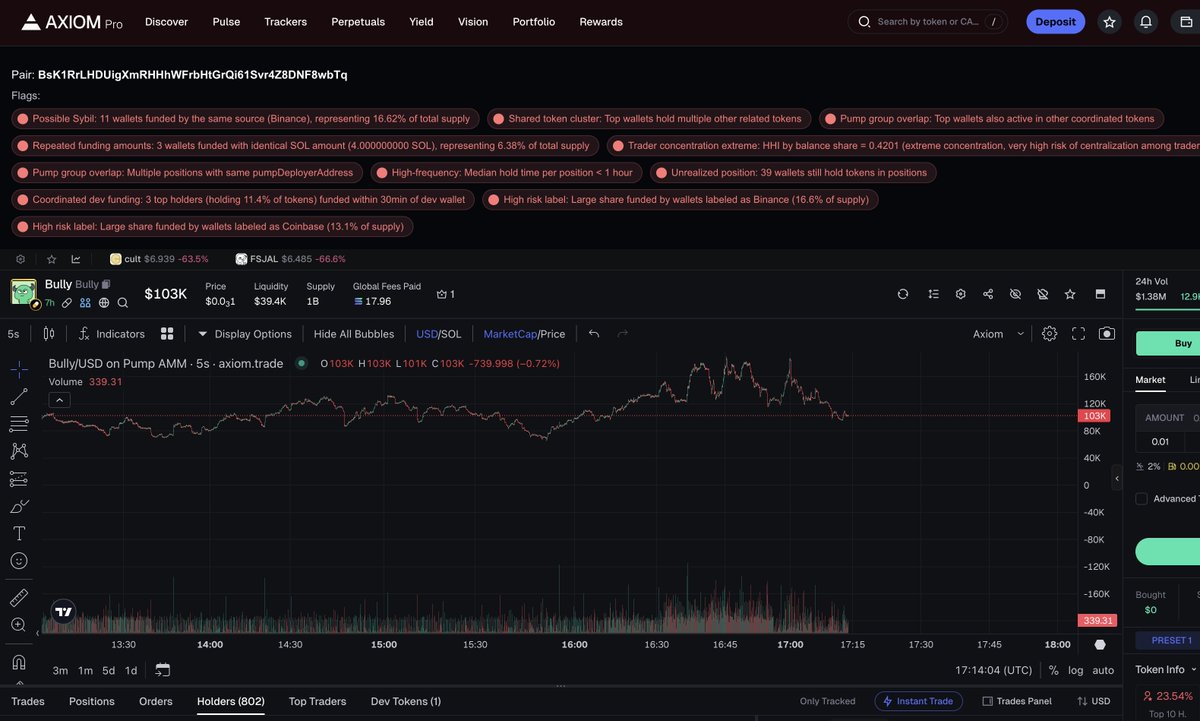1200x721 pixels.
Task: Click the Buy button
Action: click(x=1168, y=343)
